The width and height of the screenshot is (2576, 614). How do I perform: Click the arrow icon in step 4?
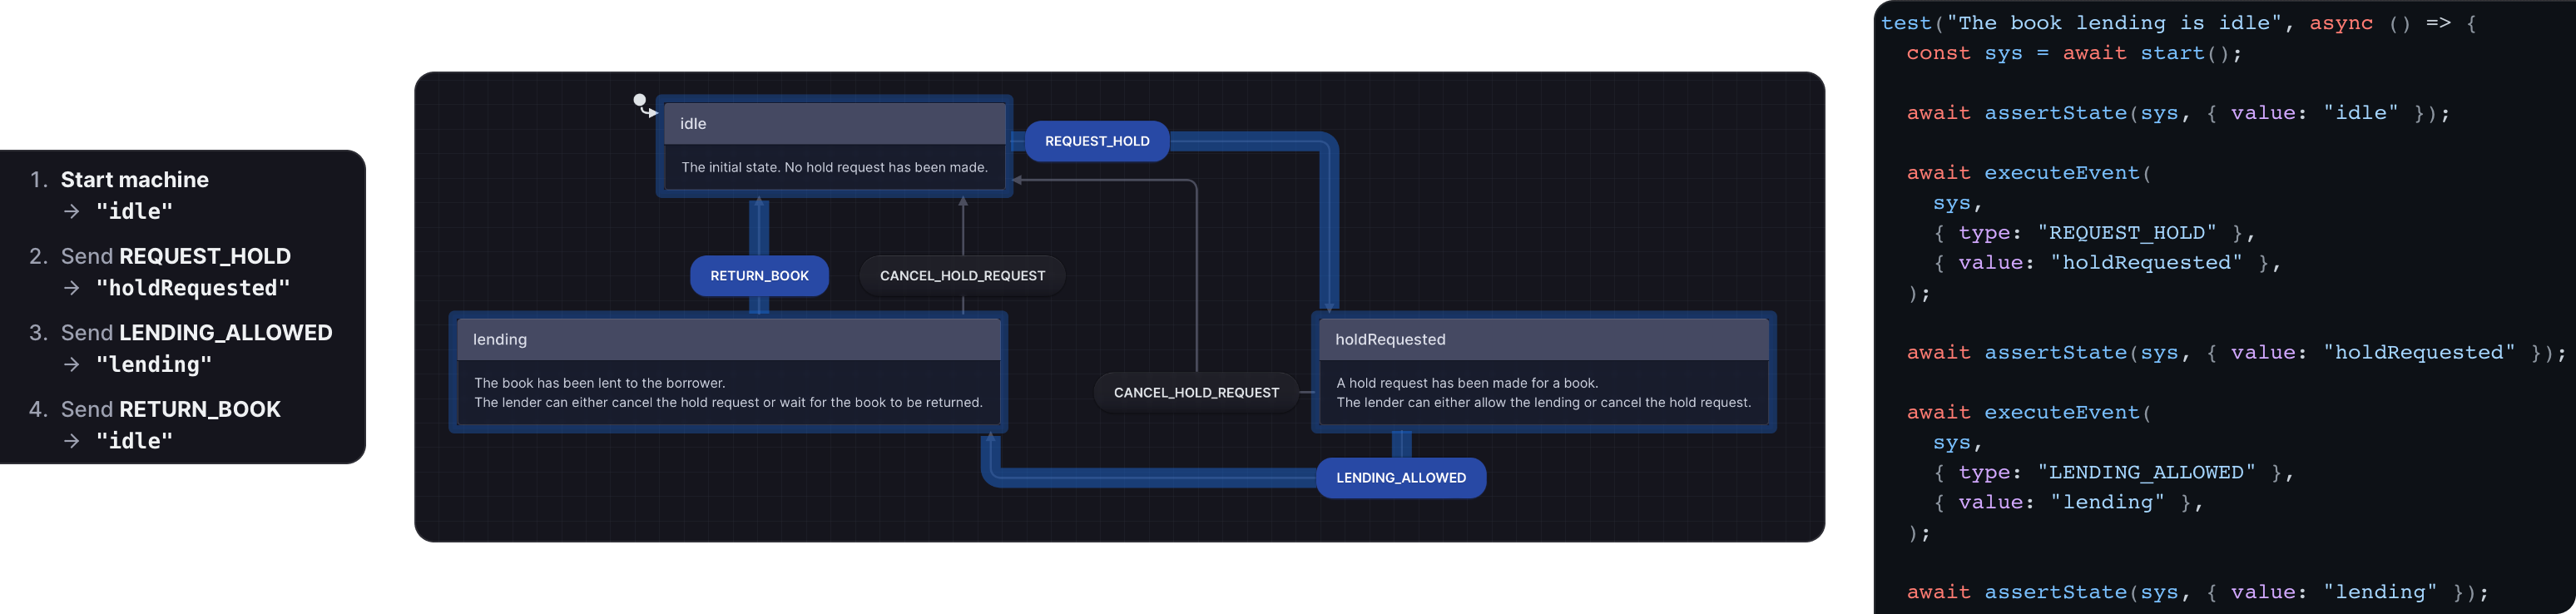72,441
